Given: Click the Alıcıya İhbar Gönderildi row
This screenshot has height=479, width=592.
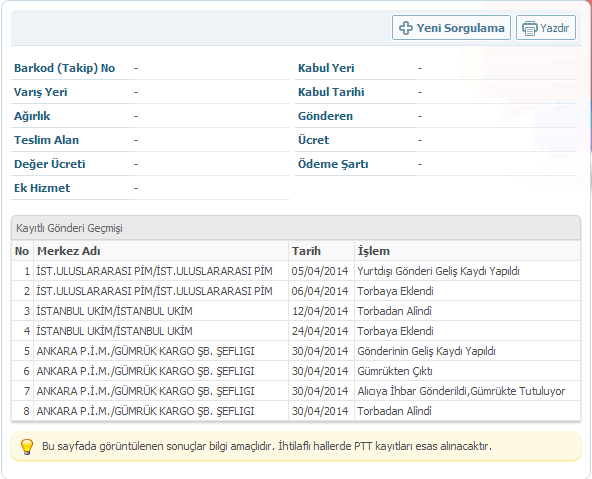Looking at the screenshot, I should (296, 391).
